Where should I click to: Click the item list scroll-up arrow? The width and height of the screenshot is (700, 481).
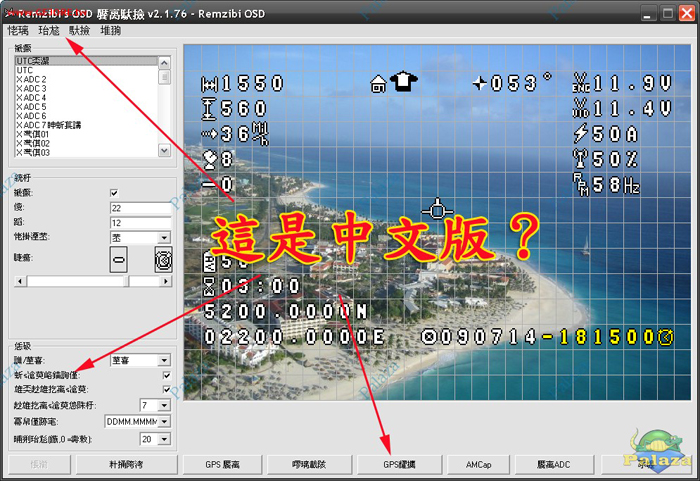tap(164, 63)
